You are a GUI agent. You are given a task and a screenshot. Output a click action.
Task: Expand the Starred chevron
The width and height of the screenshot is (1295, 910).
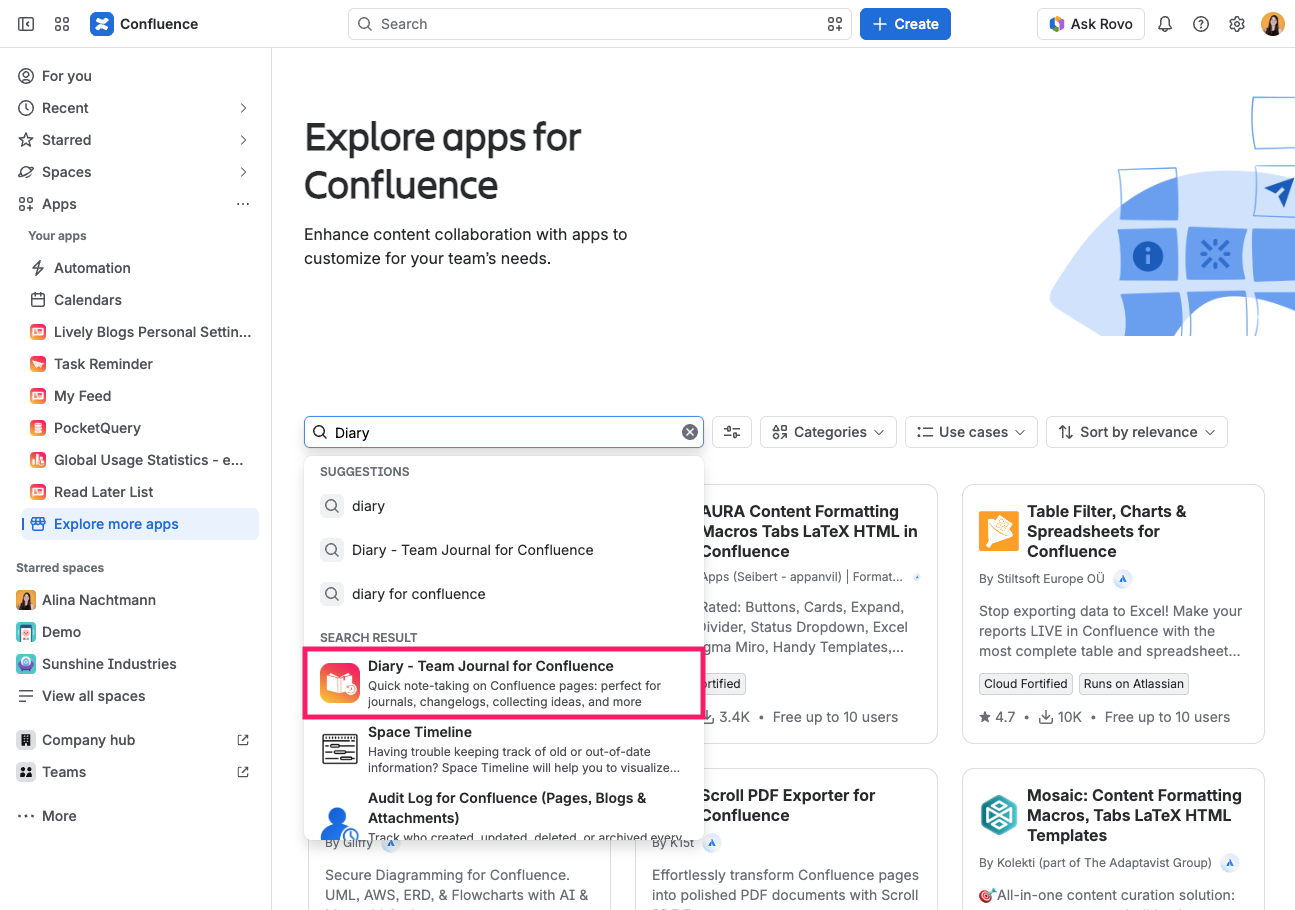243,140
